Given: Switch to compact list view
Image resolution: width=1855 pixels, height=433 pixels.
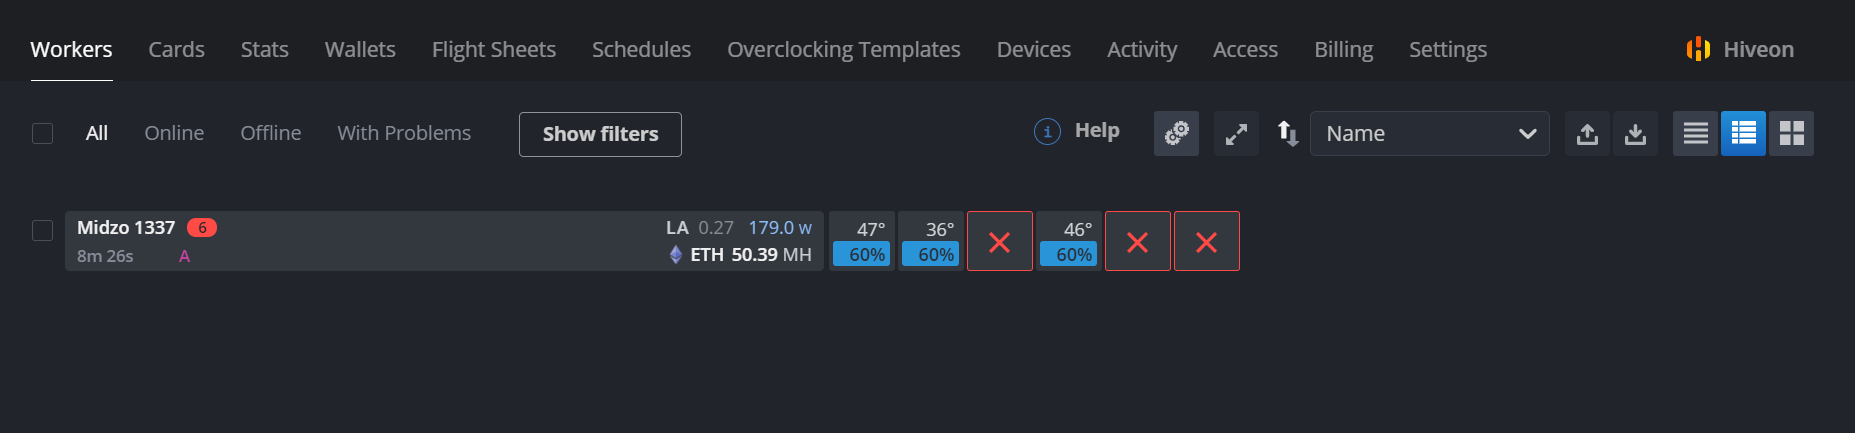Looking at the screenshot, I should (x=1695, y=133).
